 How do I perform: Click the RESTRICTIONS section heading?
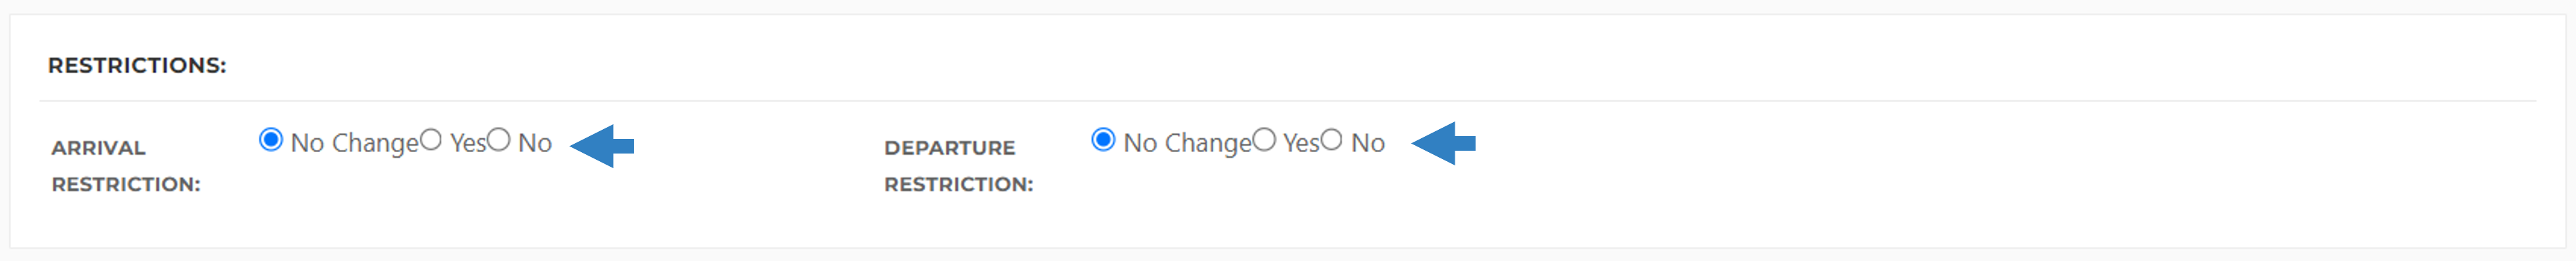pyautogui.click(x=137, y=65)
